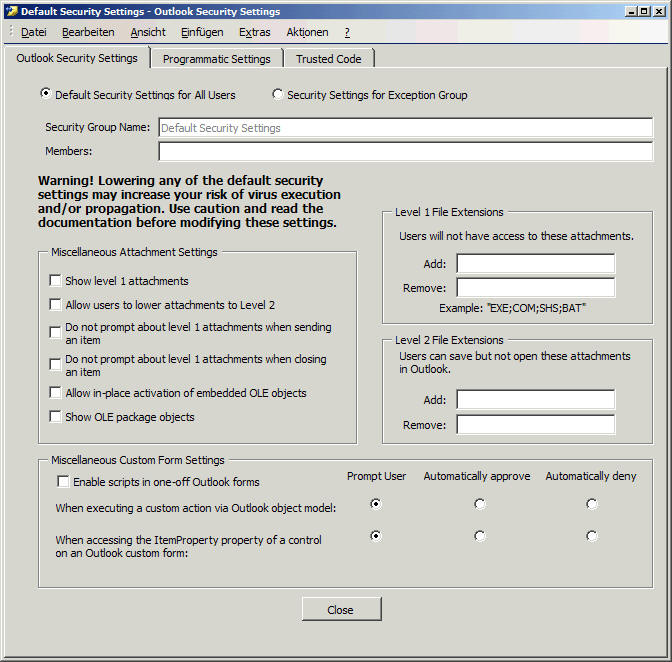Click the "Level 2 File Extensions" group label
The width and height of the screenshot is (672, 662).
(x=449, y=340)
